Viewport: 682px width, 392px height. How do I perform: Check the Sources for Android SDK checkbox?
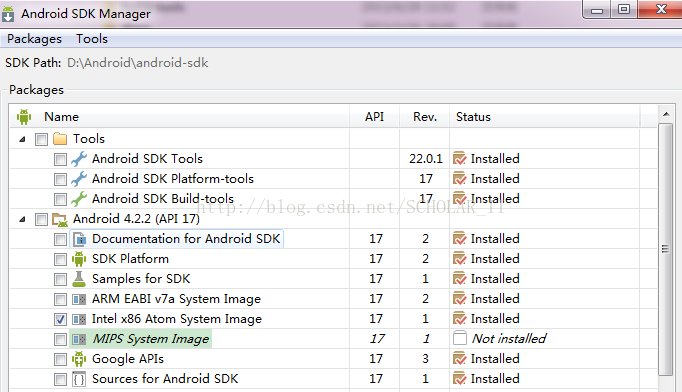tap(60, 379)
